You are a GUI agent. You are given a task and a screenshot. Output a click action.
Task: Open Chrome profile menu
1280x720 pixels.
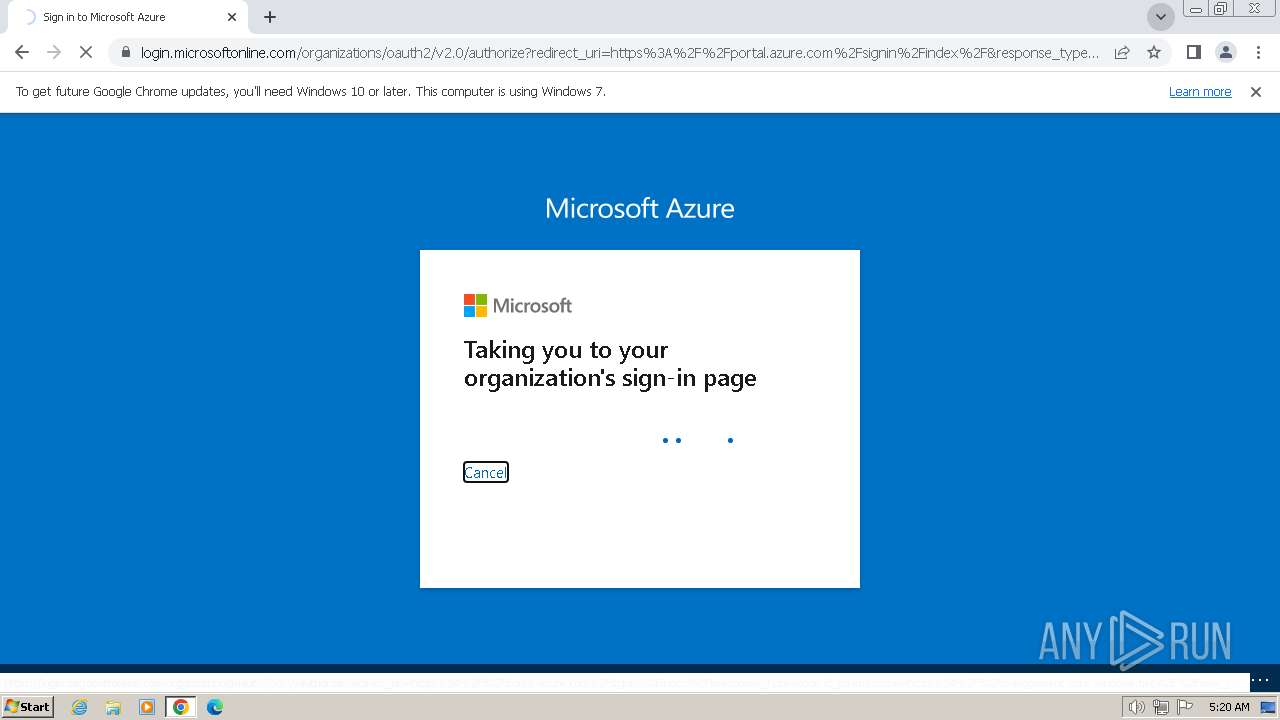[x=1226, y=52]
